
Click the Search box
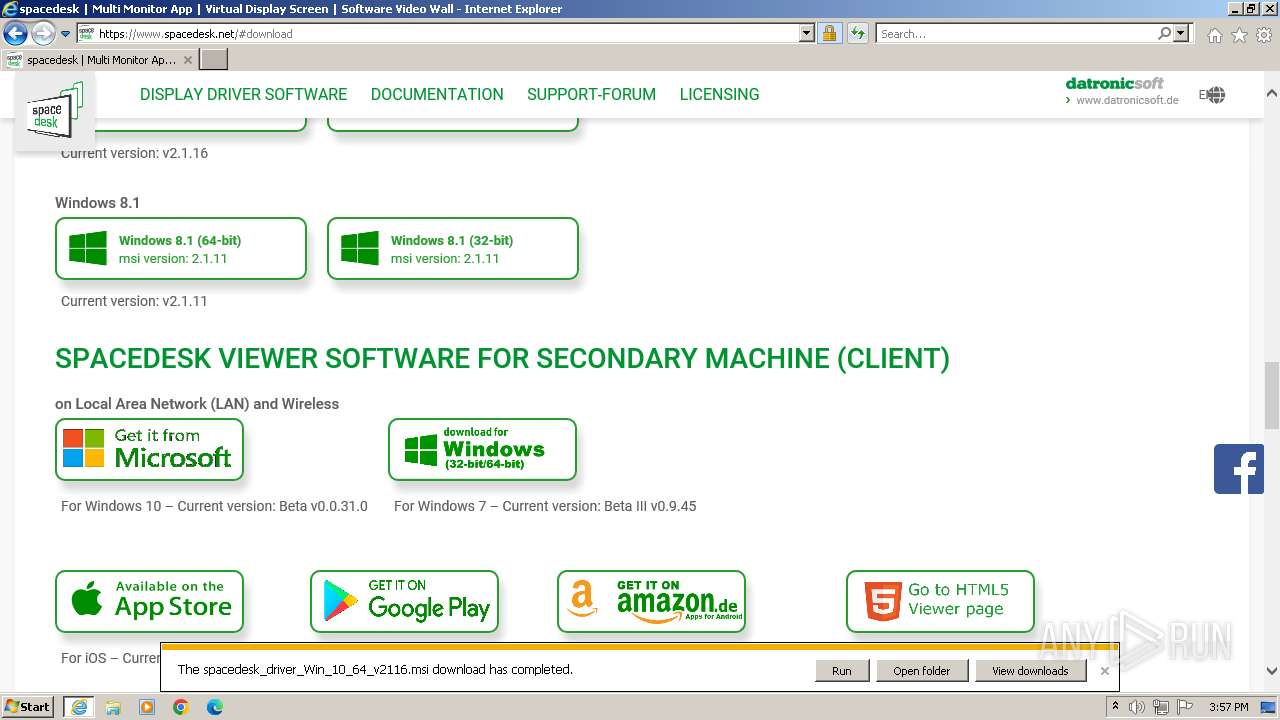(1016, 33)
